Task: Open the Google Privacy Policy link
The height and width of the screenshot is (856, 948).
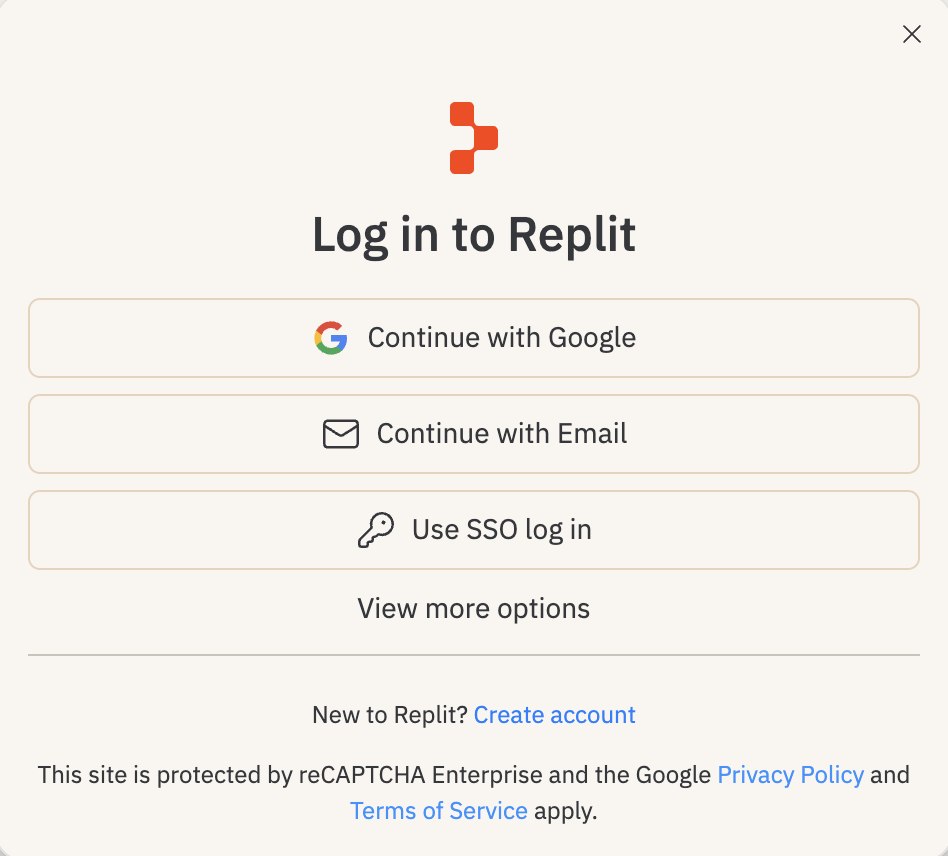Action: [790, 775]
